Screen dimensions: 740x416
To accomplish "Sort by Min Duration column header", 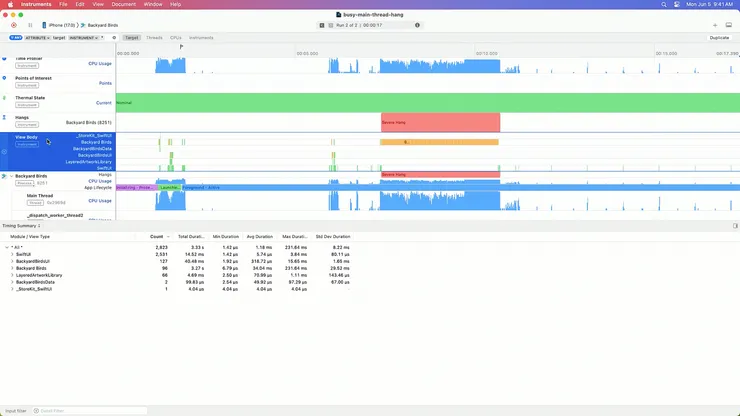I will (x=225, y=237).
